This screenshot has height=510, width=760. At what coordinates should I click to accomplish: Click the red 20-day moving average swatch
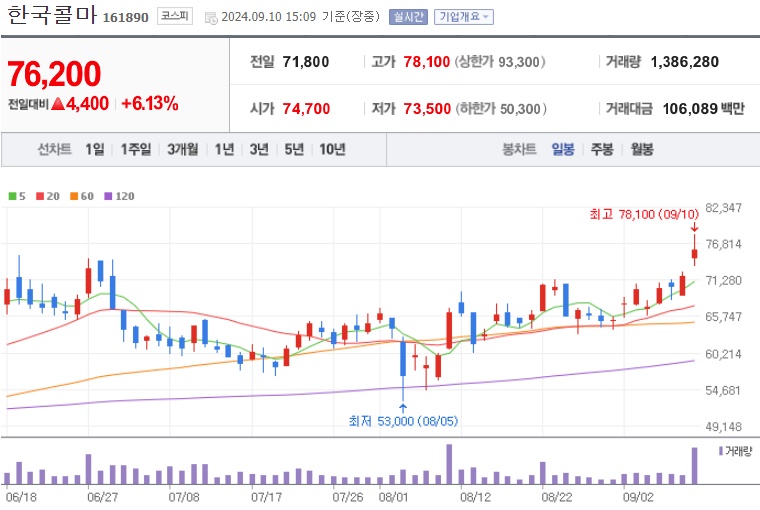40,196
